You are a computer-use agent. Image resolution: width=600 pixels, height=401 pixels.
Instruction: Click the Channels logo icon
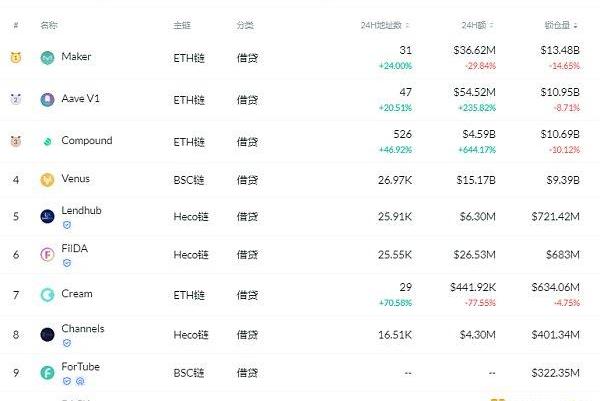pyautogui.click(x=47, y=334)
